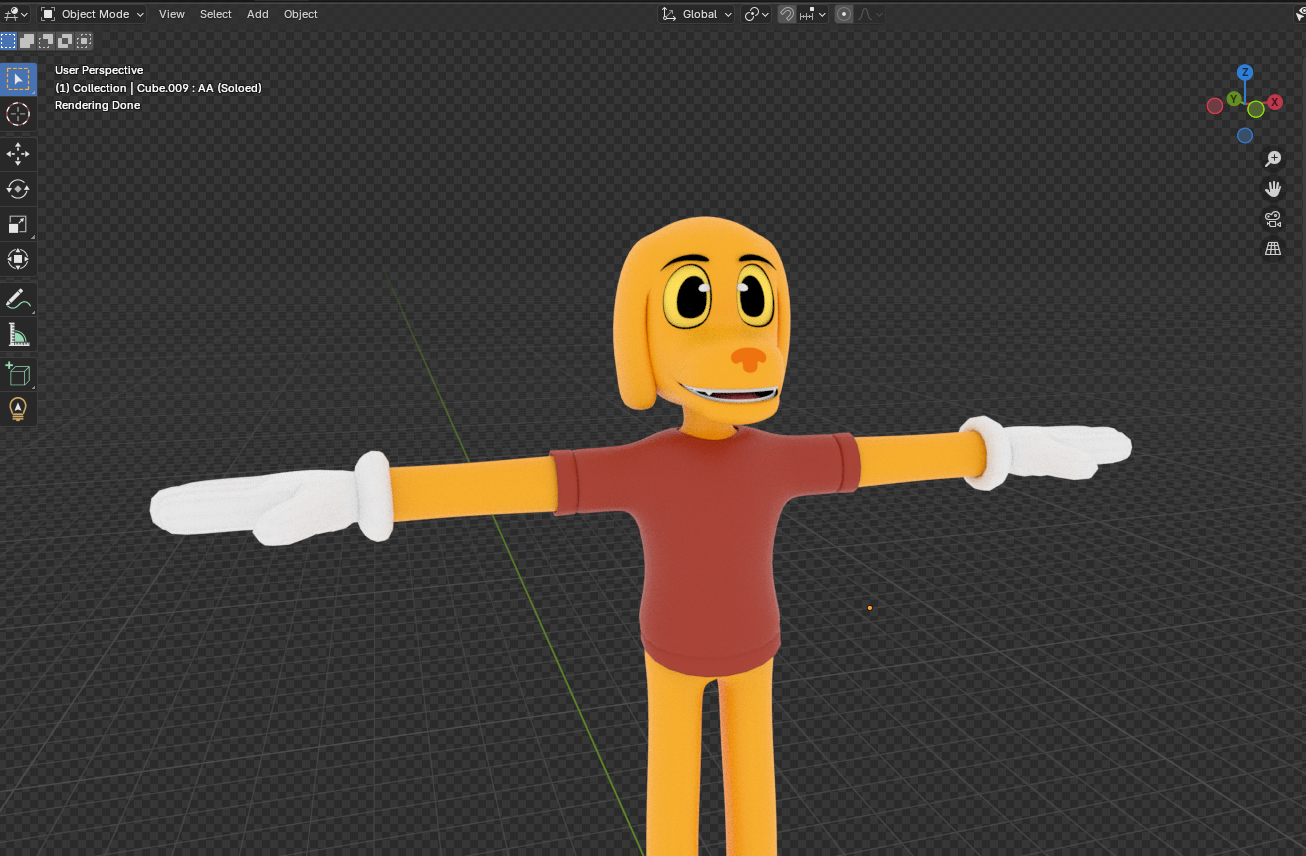This screenshot has height=856, width=1306.
Task: Select the Add Cube tool
Action: [18, 374]
